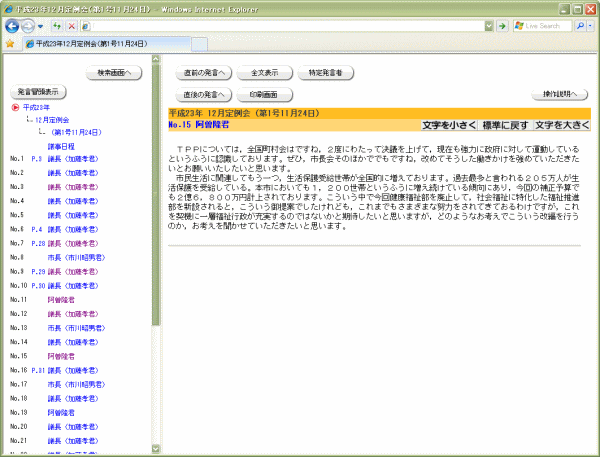
Task: Click the Live Search magnifier icon
Action: (x=580, y=26)
